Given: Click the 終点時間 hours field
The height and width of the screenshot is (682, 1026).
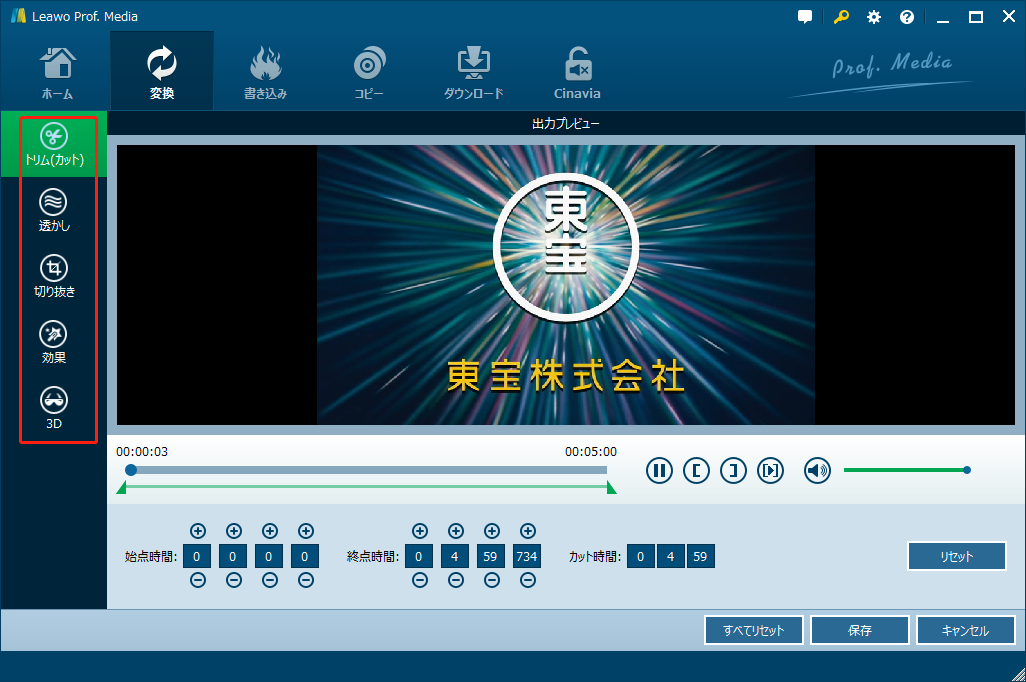Looking at the screenshot, I should click(419, 556).
